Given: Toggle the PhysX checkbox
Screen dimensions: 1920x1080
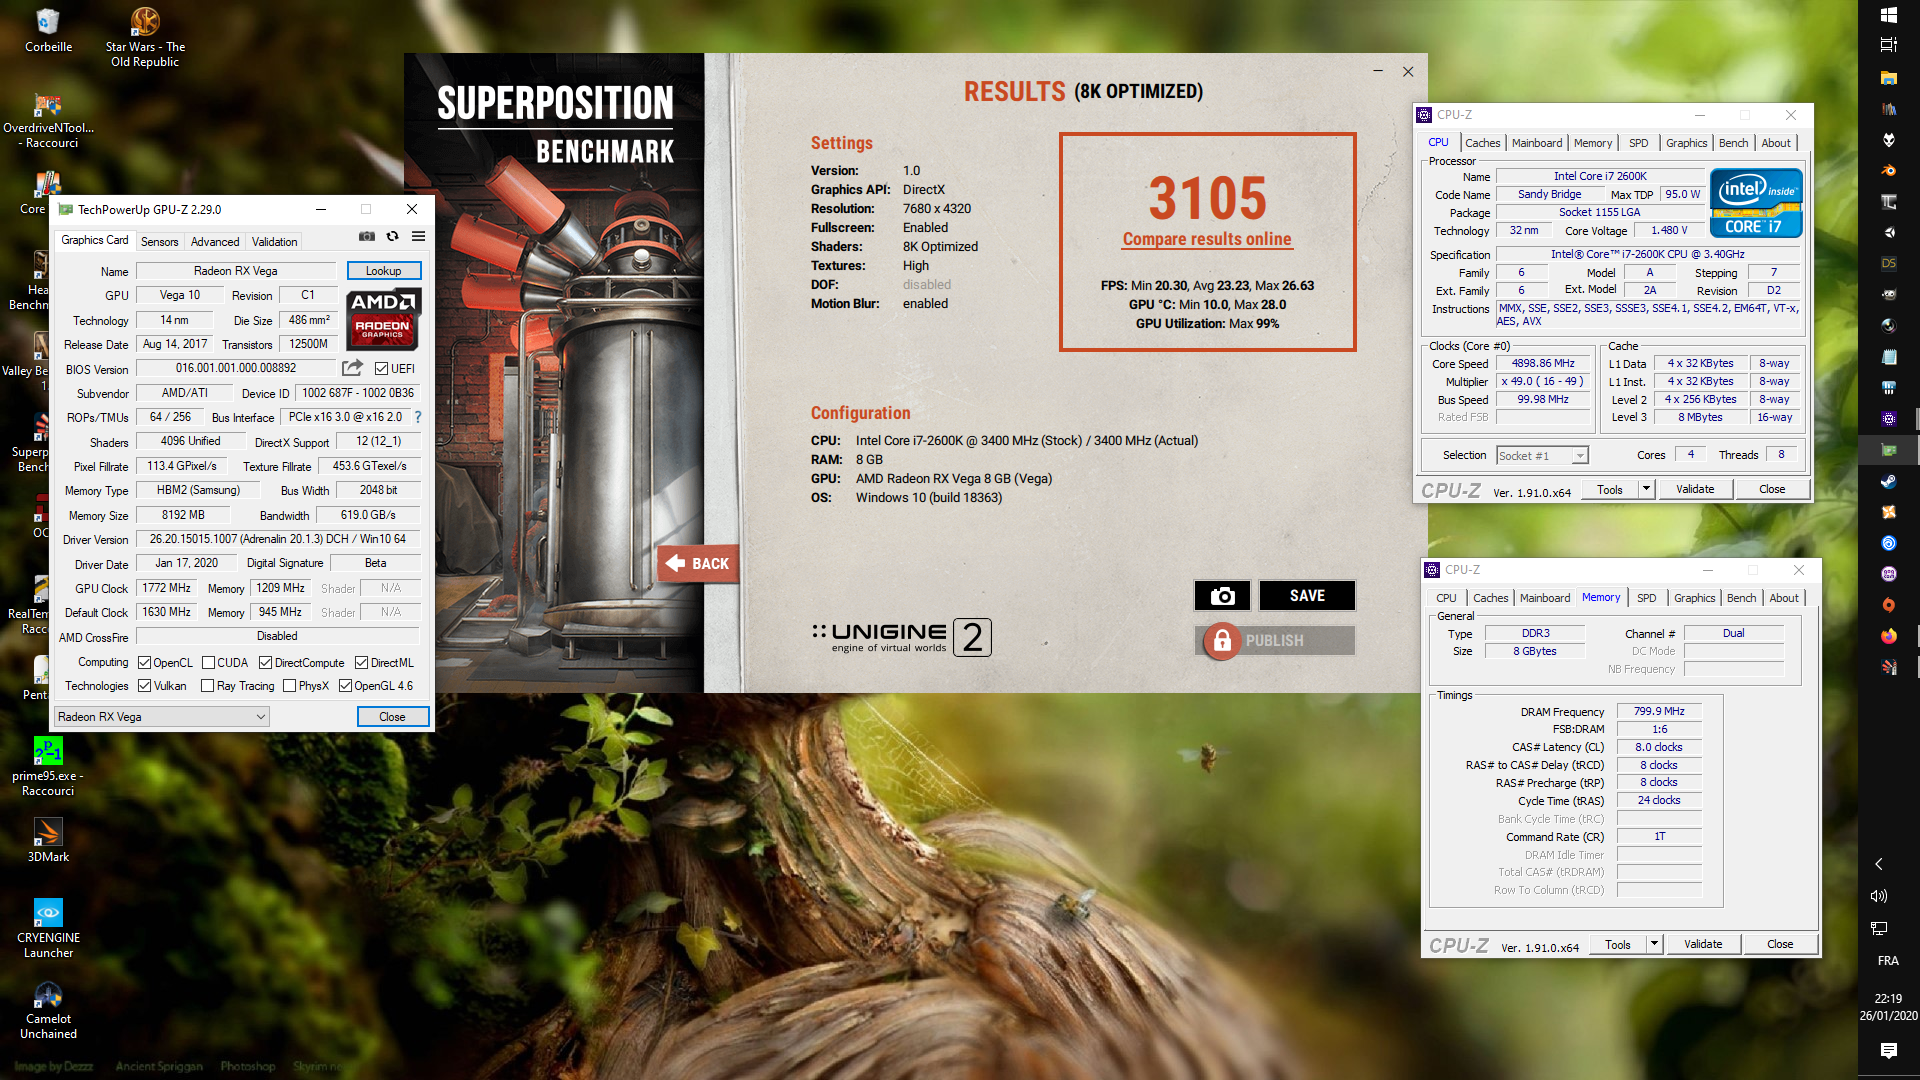Looking at the screenshot, I should pyautogui.click(x=289, y=685).
